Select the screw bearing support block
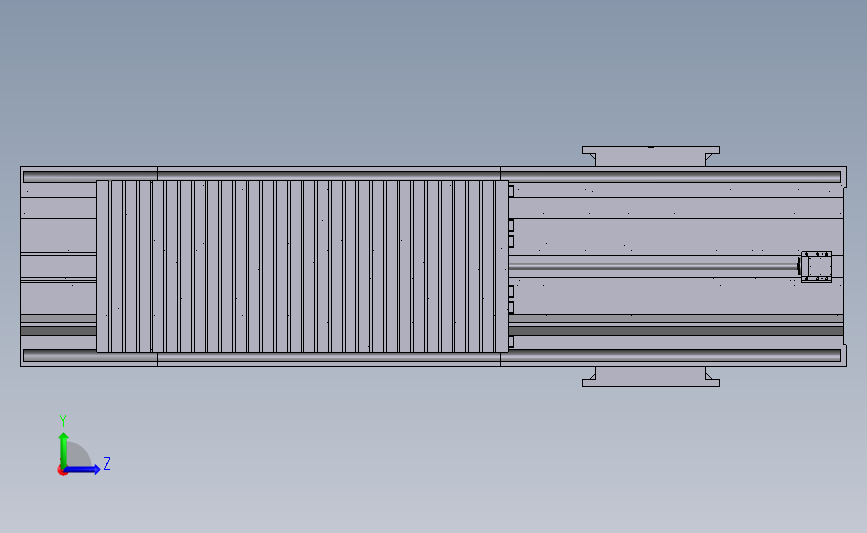This screenshot has width=867, height=533. tap(816, 266)
